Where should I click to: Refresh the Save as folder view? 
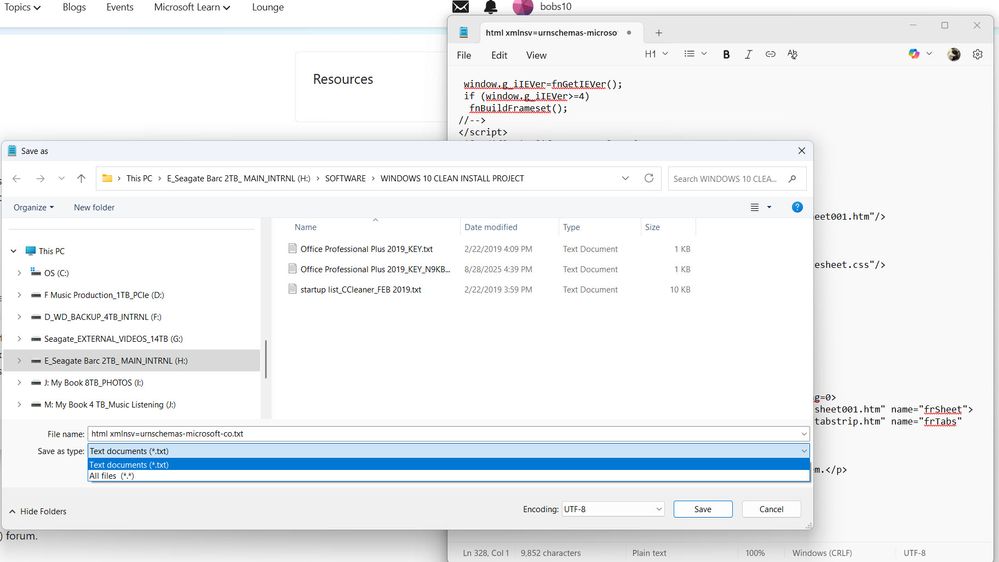tap(649, 178)
